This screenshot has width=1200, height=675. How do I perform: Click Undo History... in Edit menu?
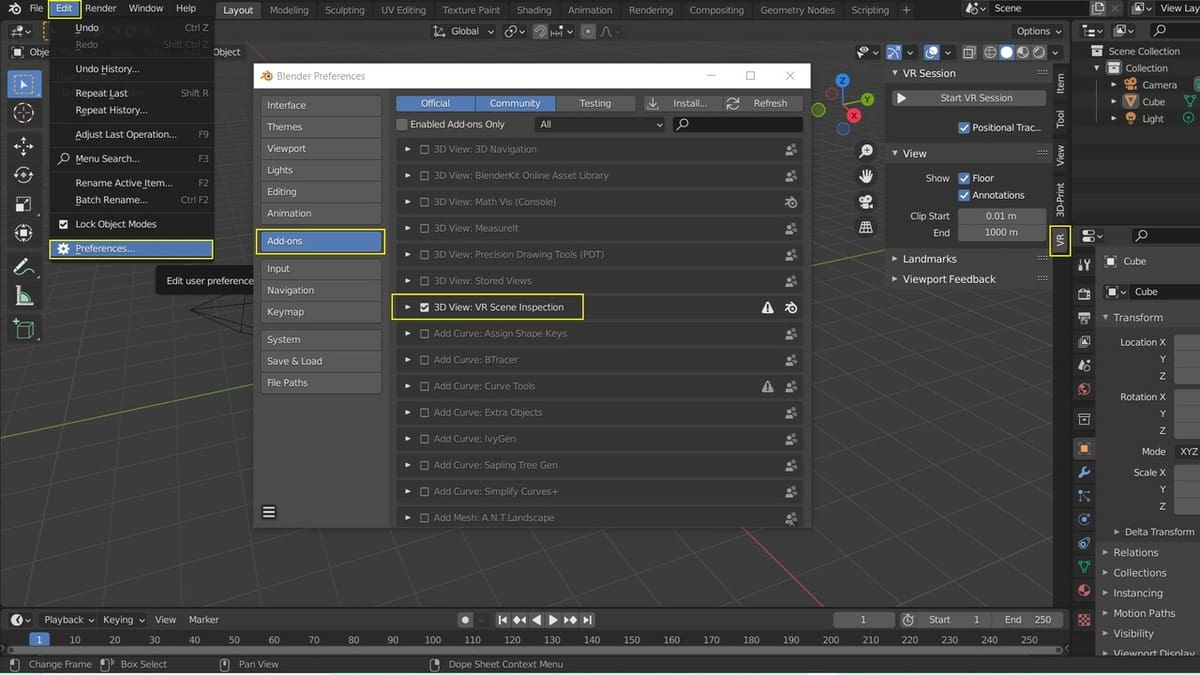pyautogui.click(x=107, y=69)
